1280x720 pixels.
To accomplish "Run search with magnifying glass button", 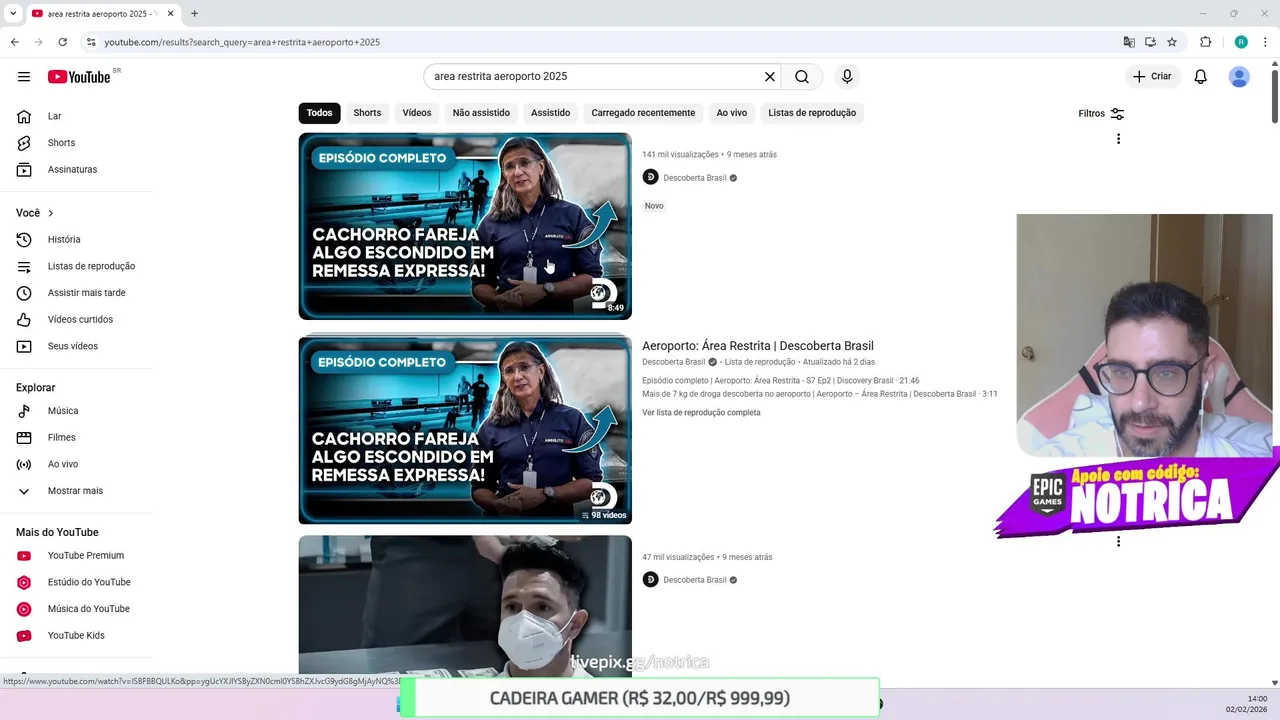I will [x=802, y=77].
